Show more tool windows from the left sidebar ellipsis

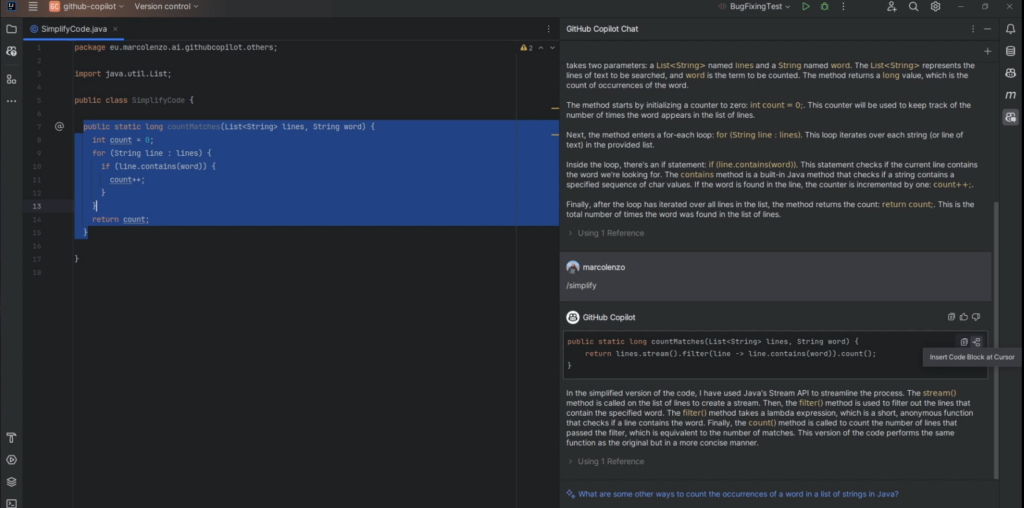(11, 101)
